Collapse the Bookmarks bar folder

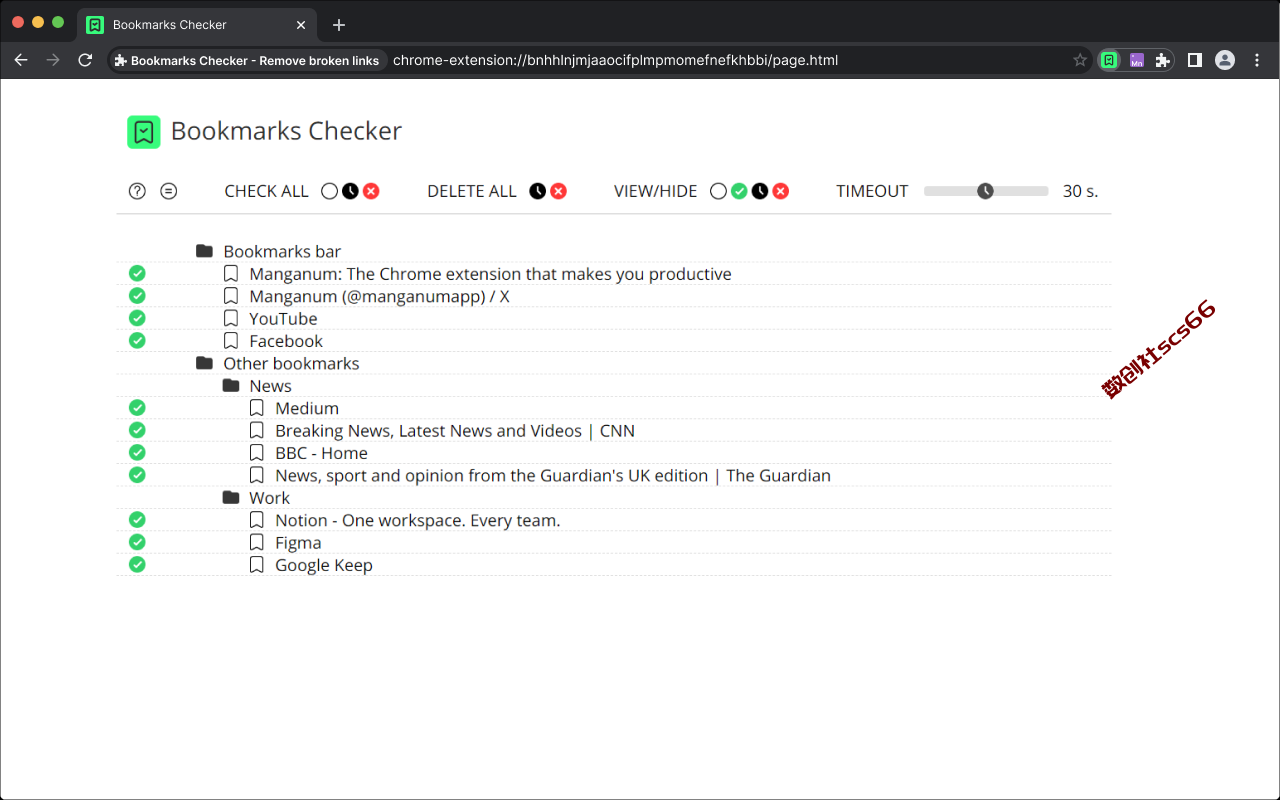pyautogui.click(x=205, y=251)
